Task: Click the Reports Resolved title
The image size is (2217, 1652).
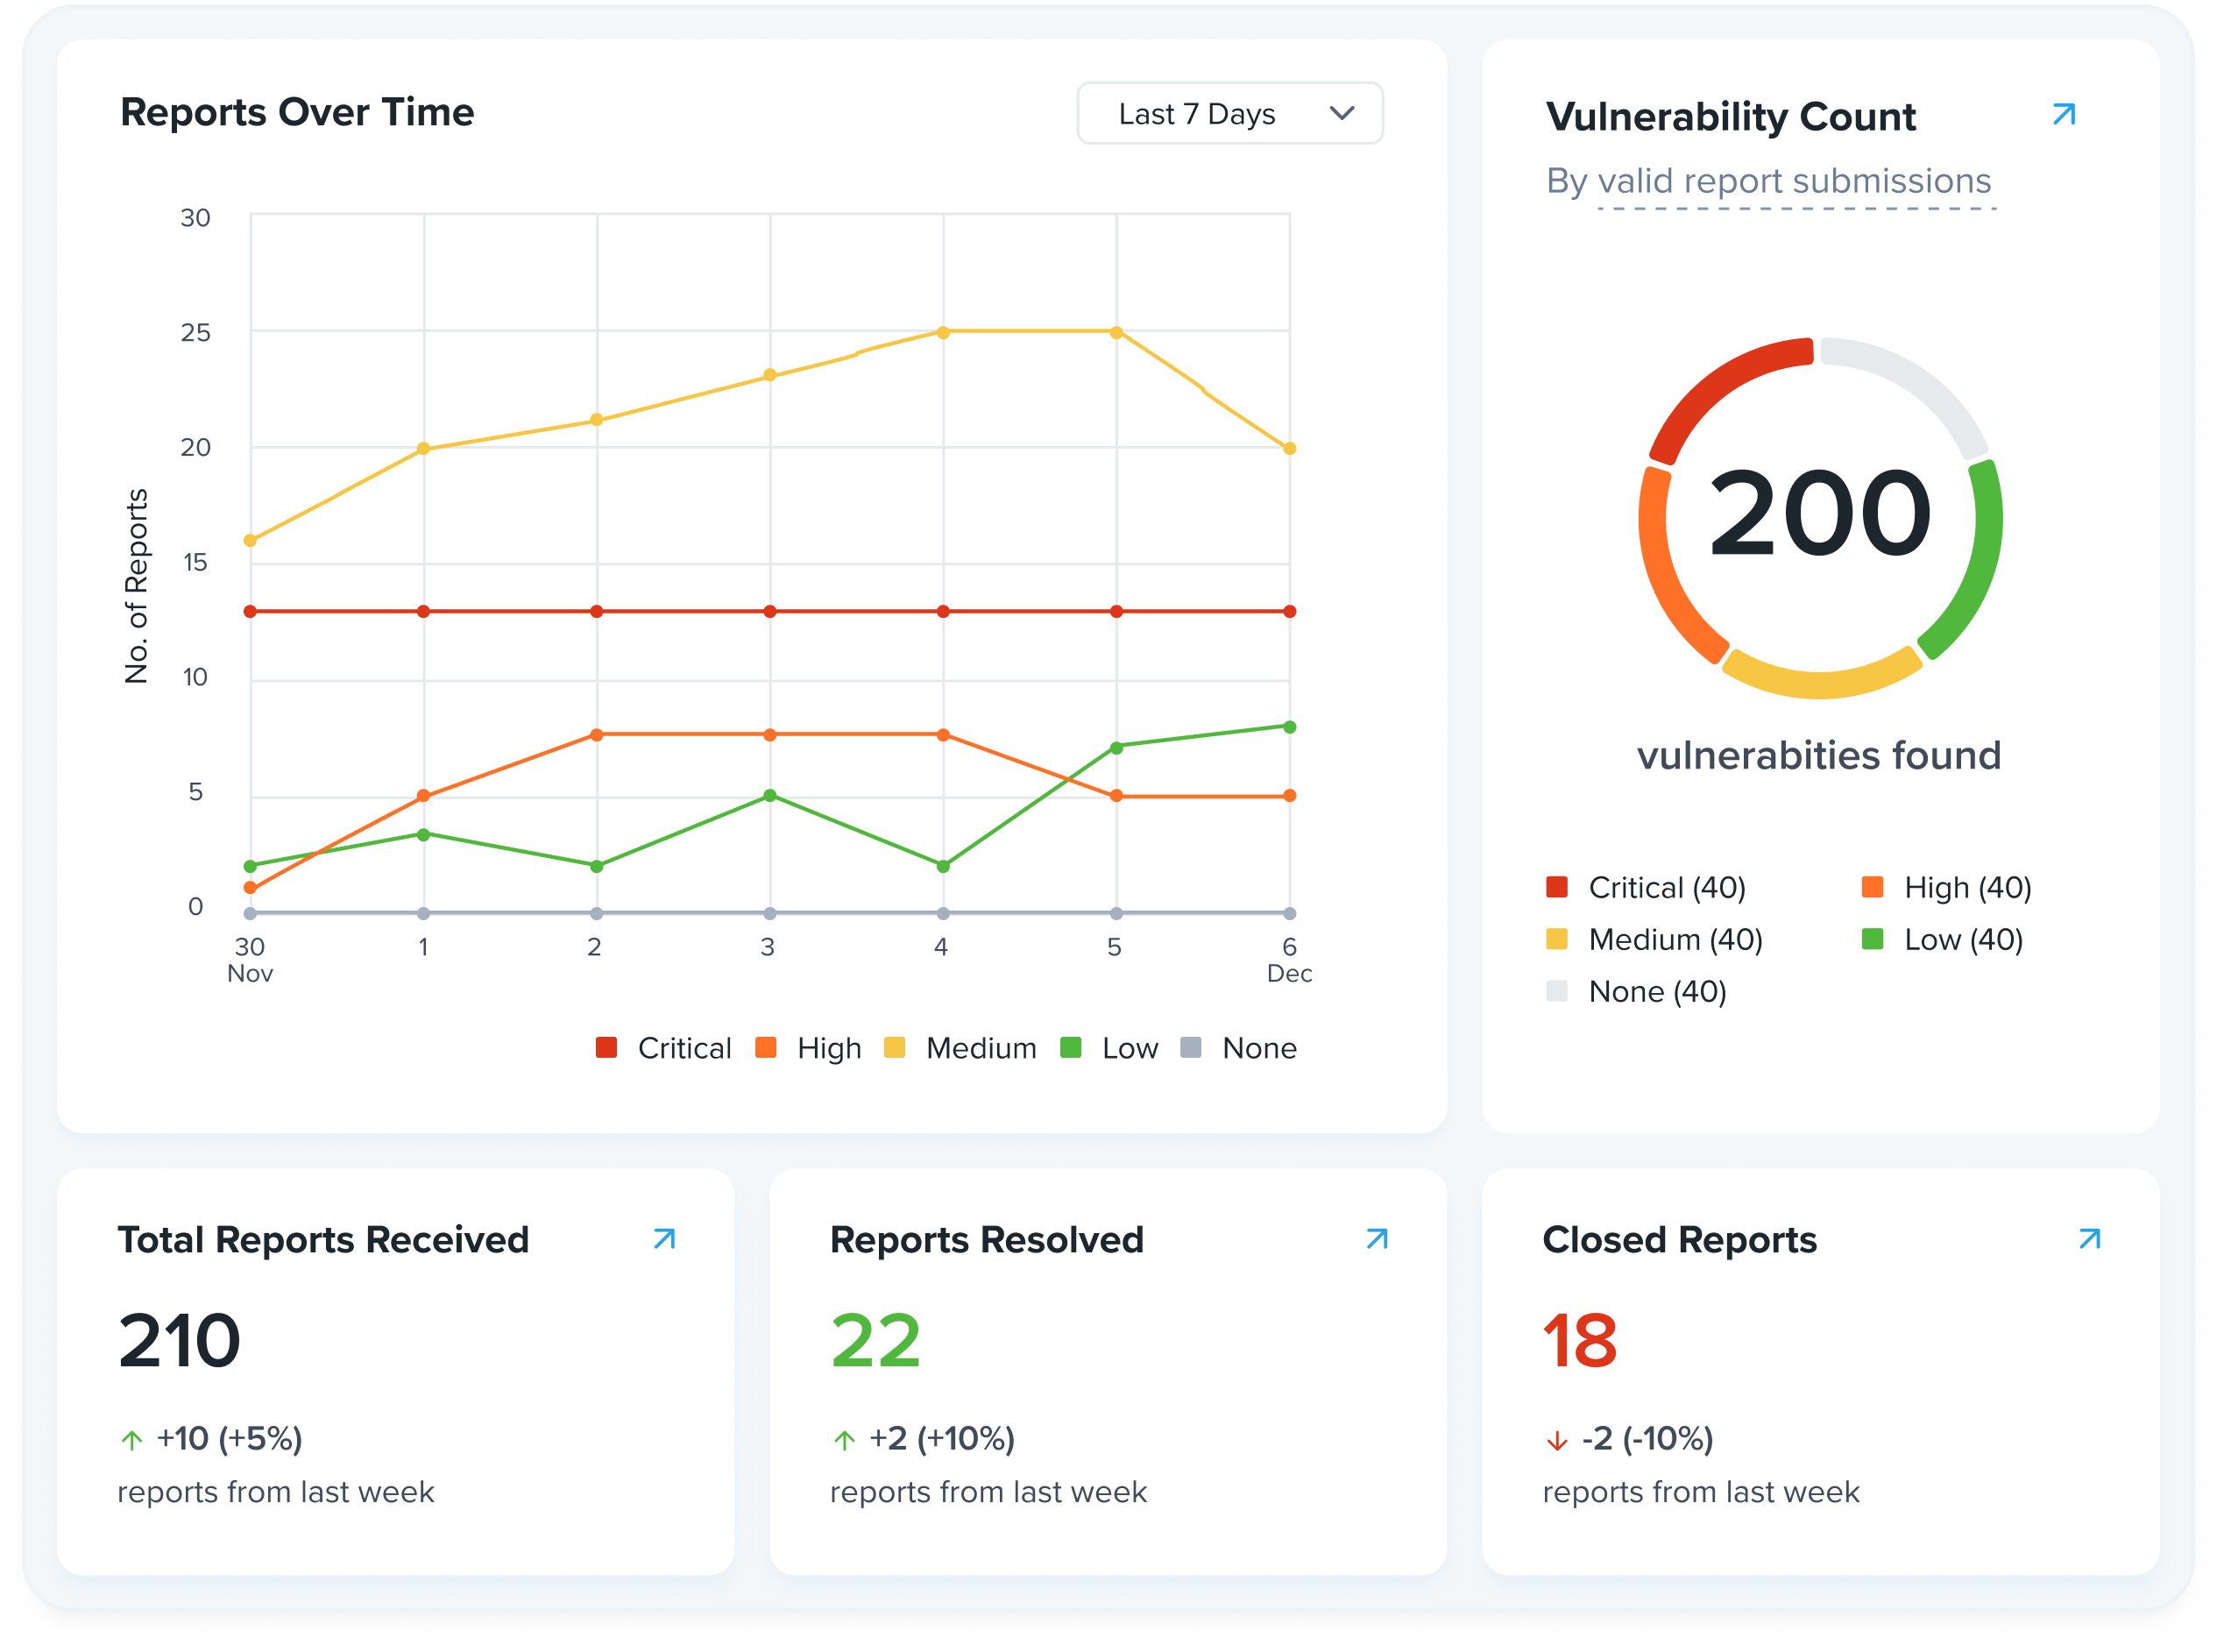Action: coord(986,1240)
